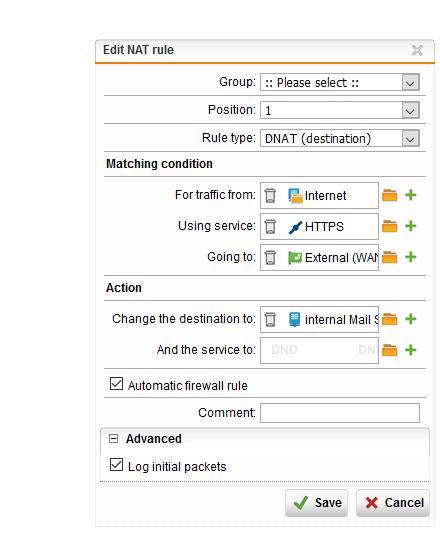The image size is (440, 533).
Task: Change Rule type from DNAT dropdown
Action: 340,138
